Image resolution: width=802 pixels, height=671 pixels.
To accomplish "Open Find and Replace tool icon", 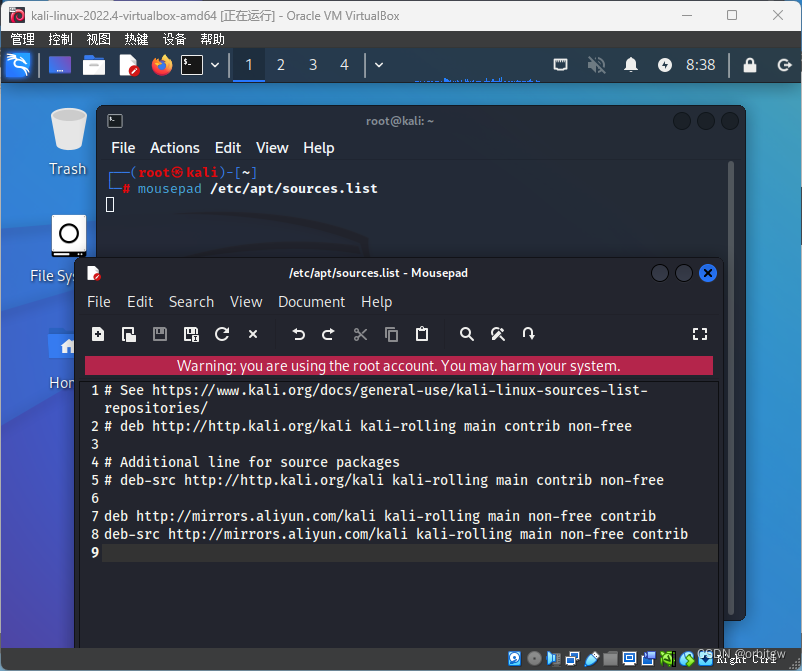I will coord(498,334).
